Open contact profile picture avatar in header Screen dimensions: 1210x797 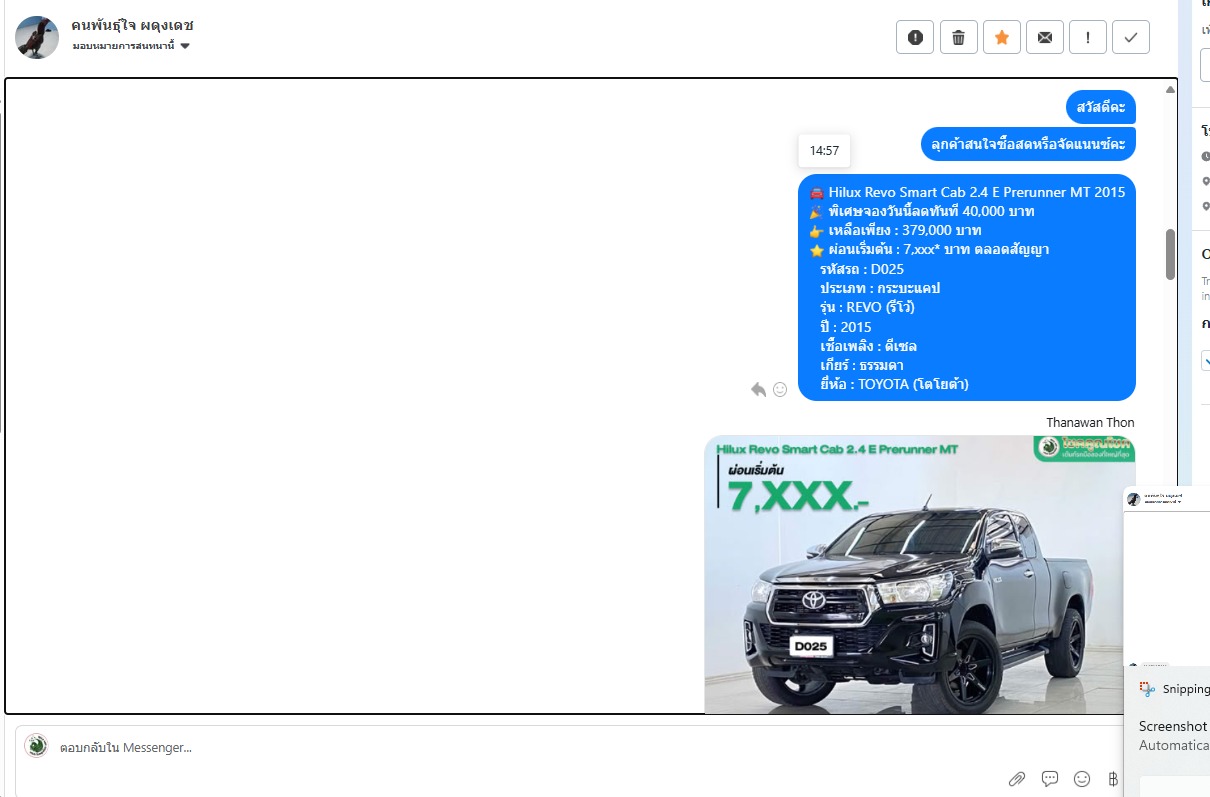(x=37, y=37)
